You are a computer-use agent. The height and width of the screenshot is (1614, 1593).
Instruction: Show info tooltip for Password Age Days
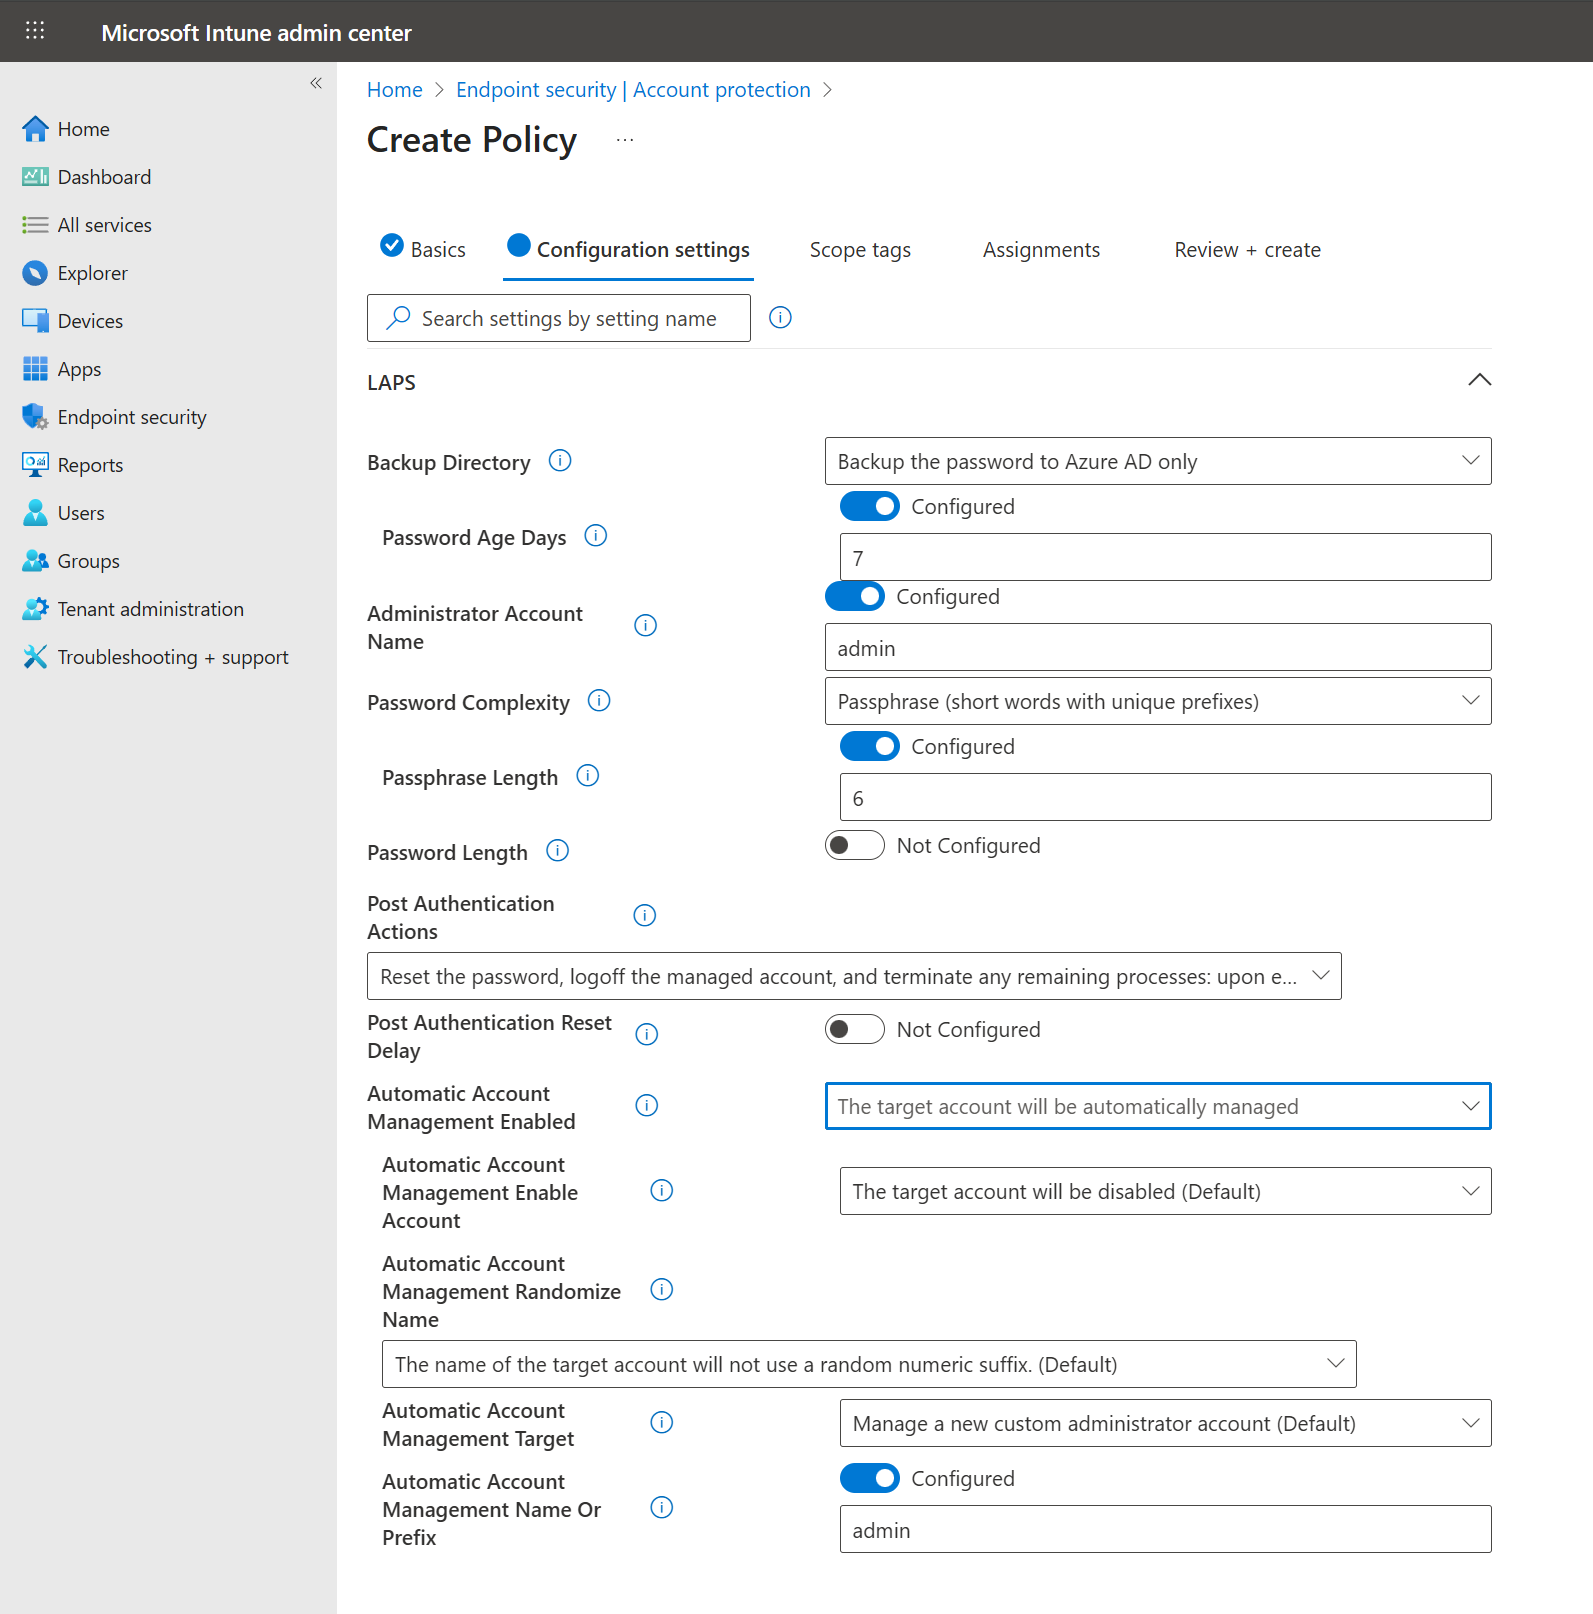[x=596, y=536]
